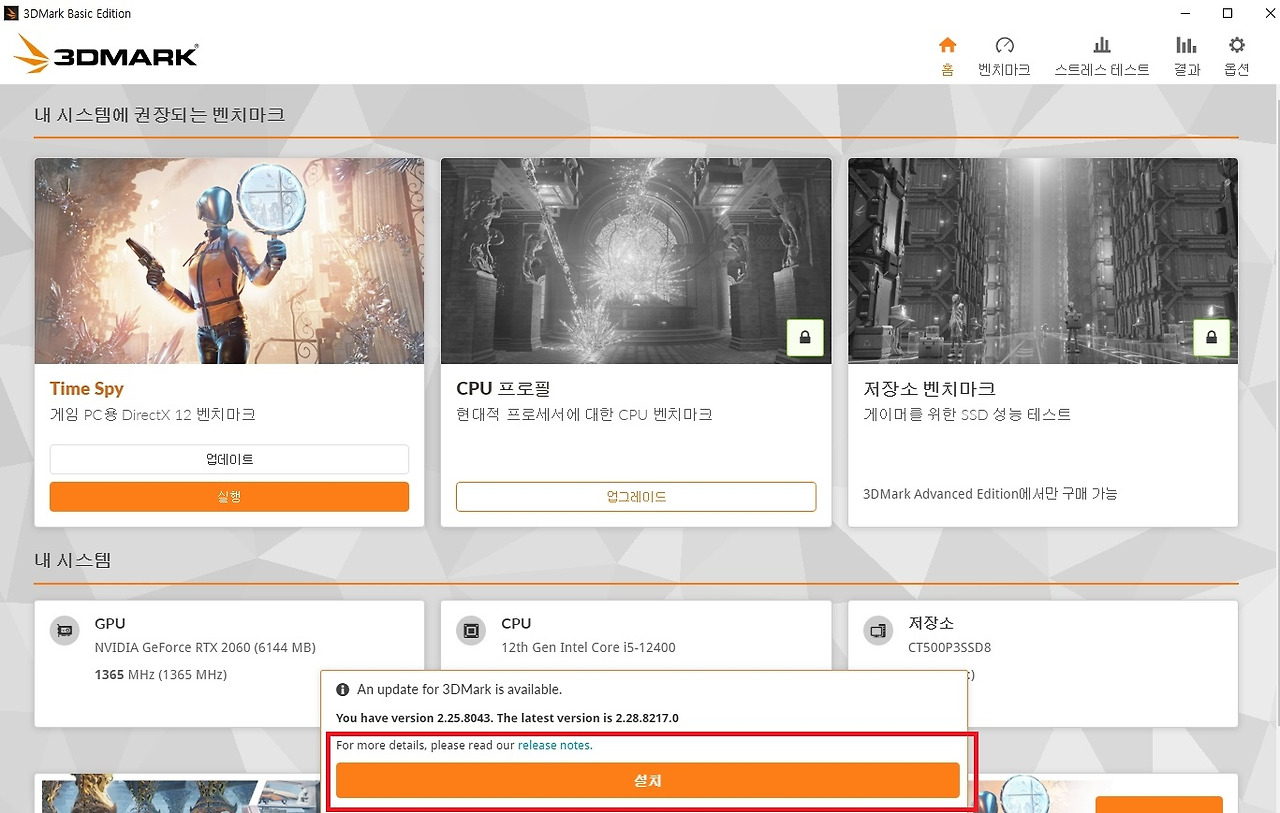Click the lock icon on 저장소 벤치마크 card
1280x813 pixels.
pos(1211,338)
